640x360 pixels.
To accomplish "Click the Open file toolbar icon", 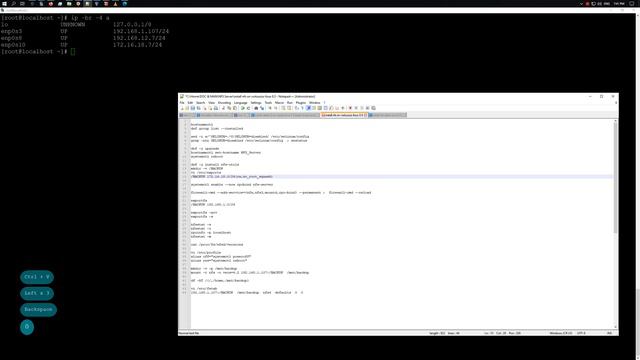I will pos(187,108).
